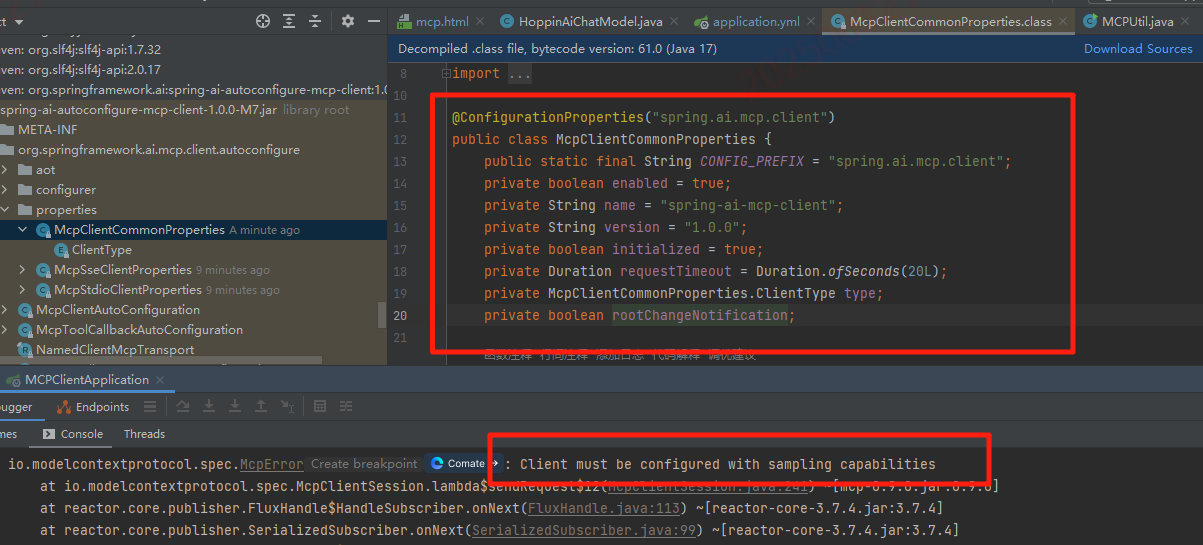Image resolution: width=1203 pixels, height=545 pixels.
Task: Click the Select Opened File locate icon
Action: point(263,21)
